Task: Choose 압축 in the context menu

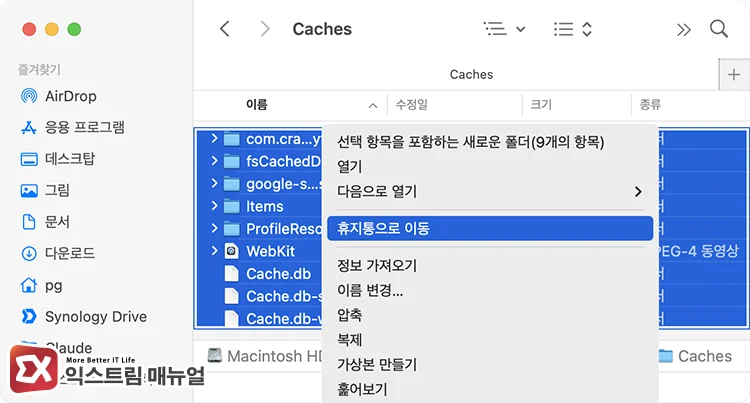Action: coord(350,315)
